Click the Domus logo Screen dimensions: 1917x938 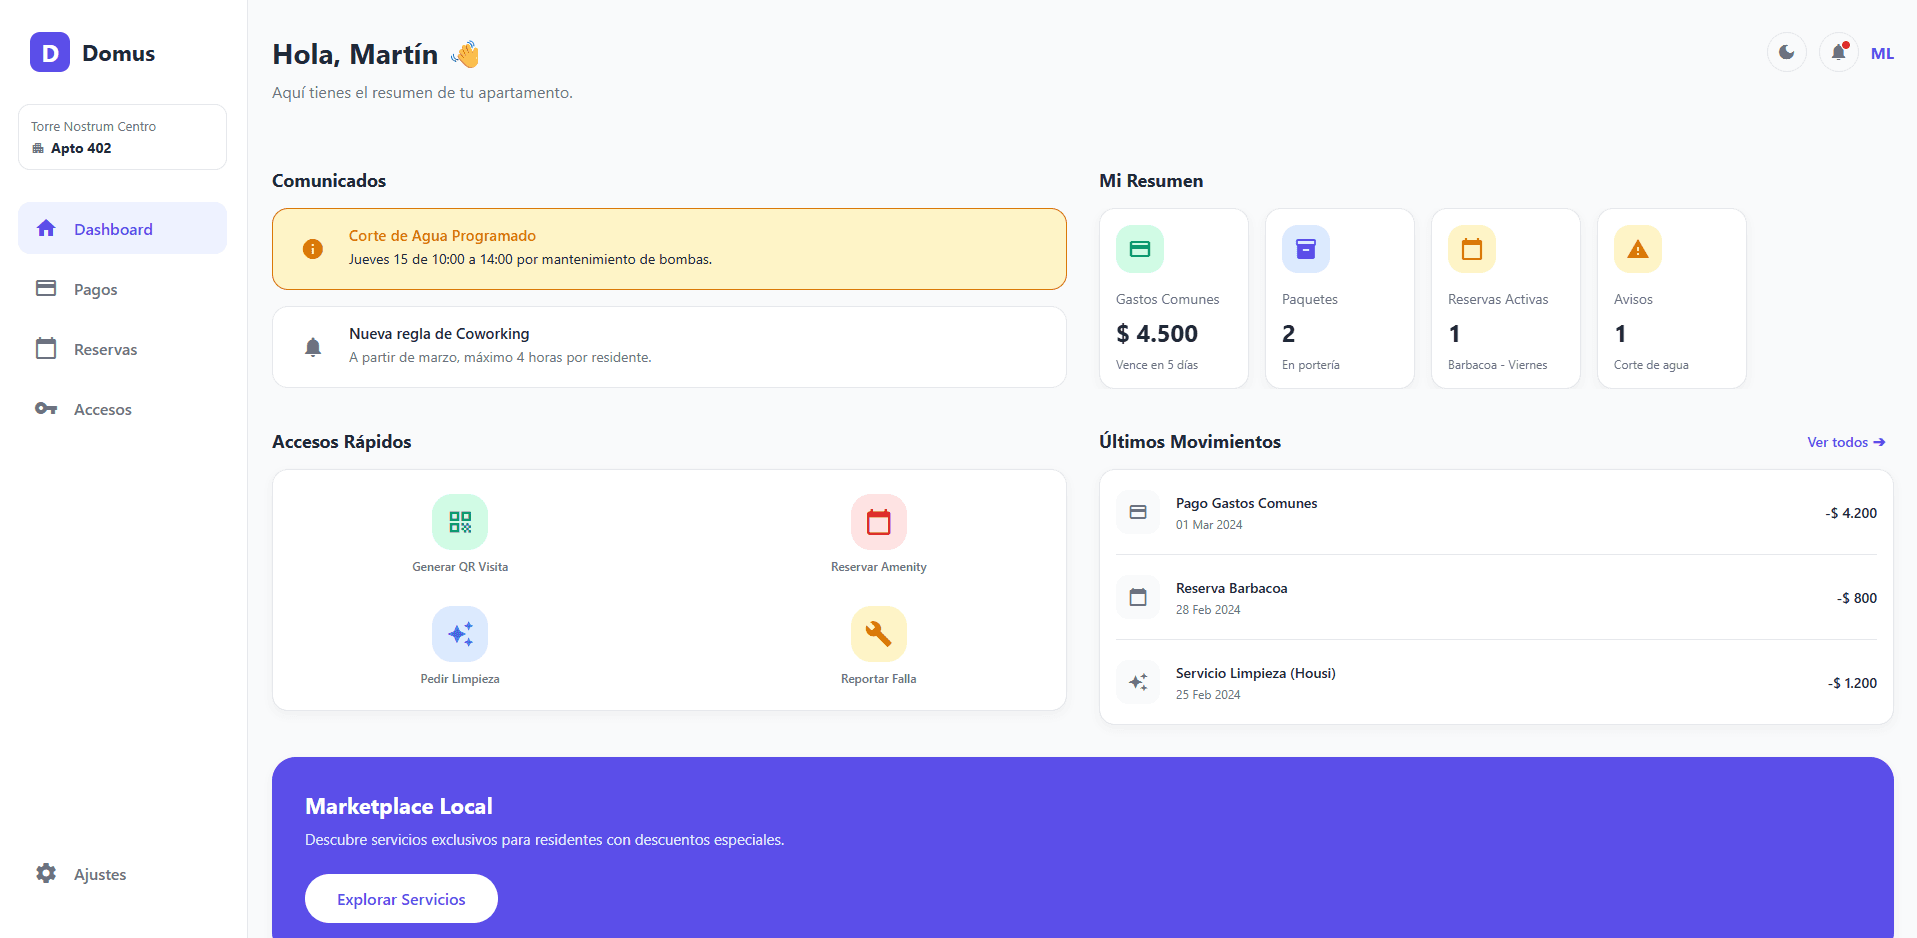pyautogui.click(x=93, y=52)
